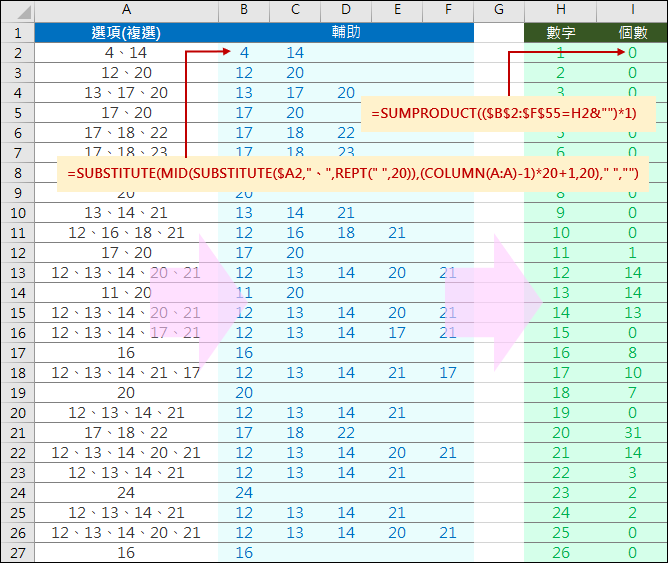
Task: Click cell A21 containing 17、18、22
Action: click(x=126, y=433)
